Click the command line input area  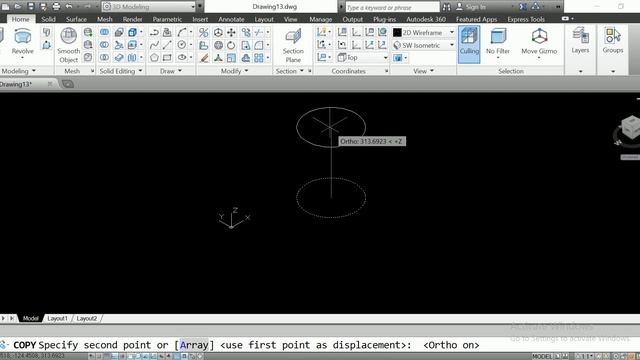320,345
